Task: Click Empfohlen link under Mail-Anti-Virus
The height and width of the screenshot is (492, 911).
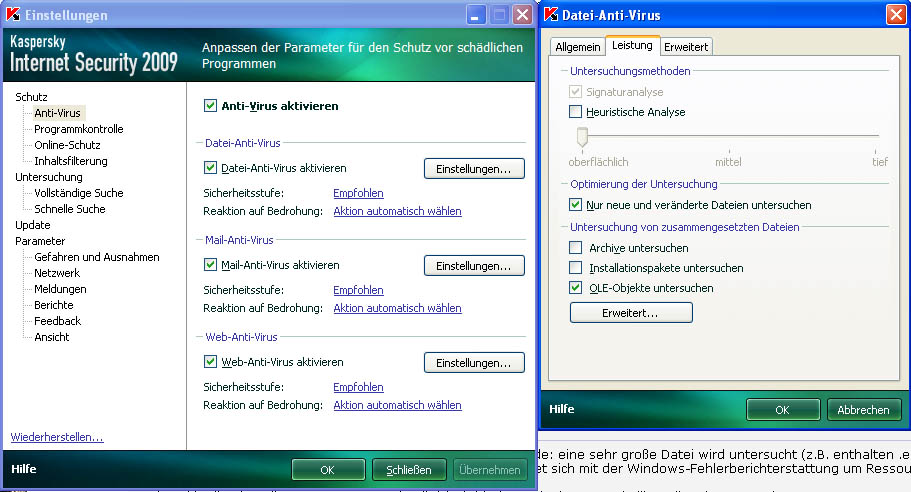Action: [358, 290]
